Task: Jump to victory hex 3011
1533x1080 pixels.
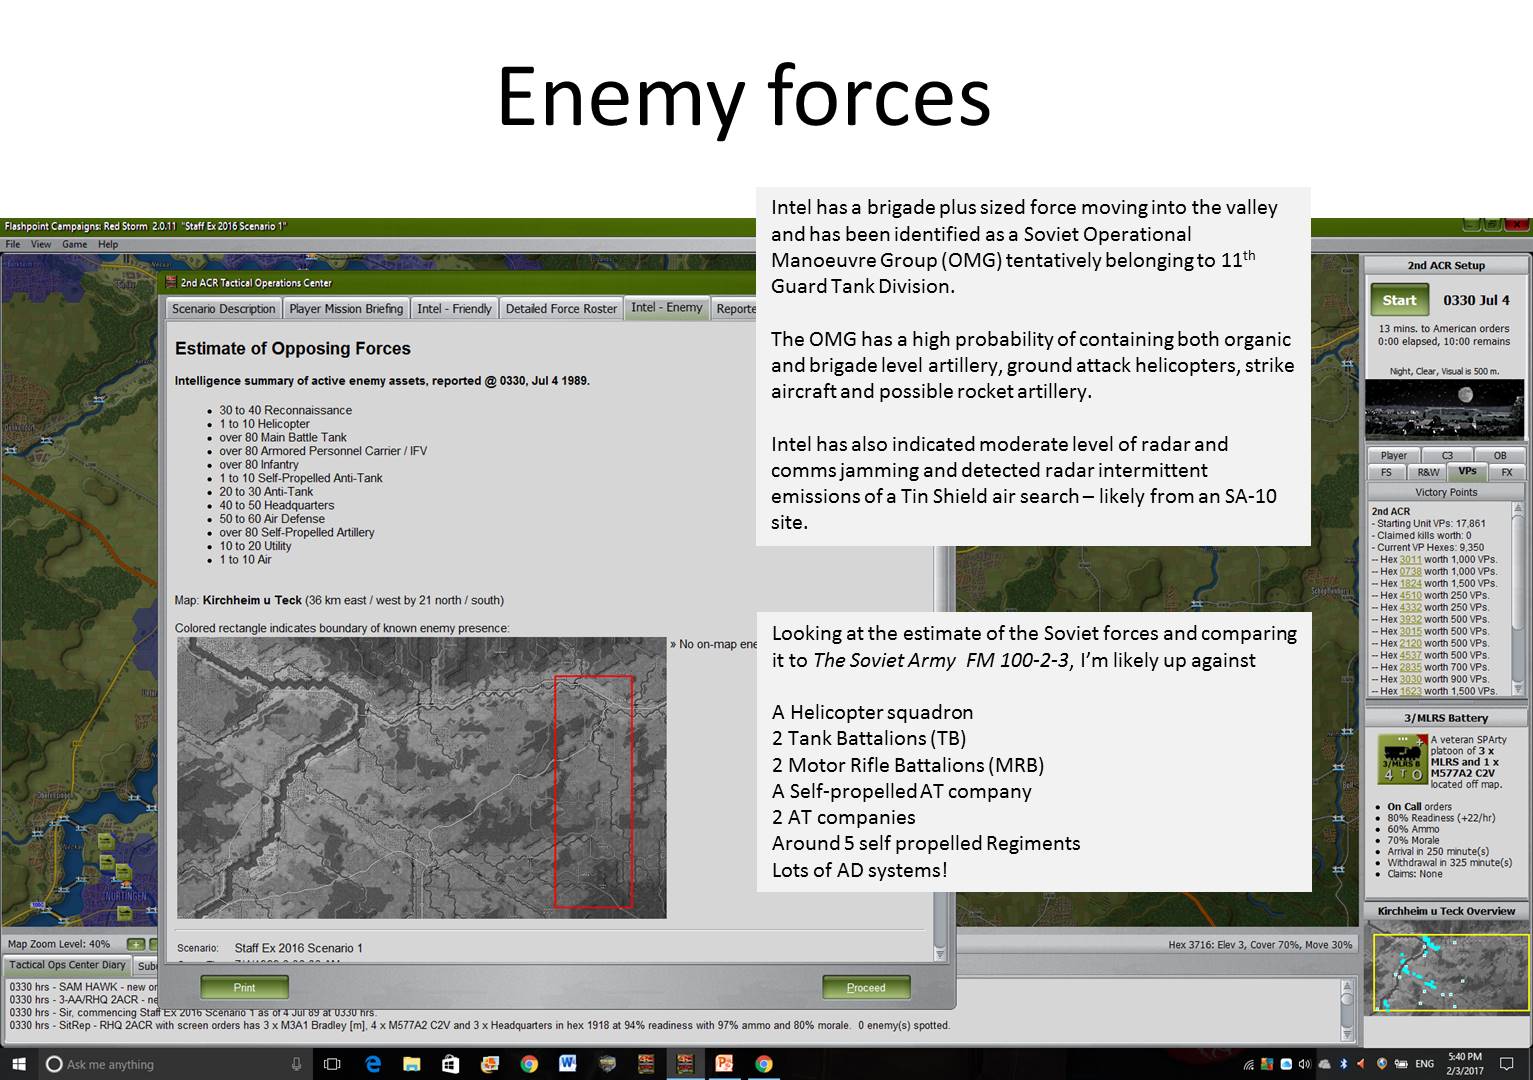Action: click(1410, 560)
